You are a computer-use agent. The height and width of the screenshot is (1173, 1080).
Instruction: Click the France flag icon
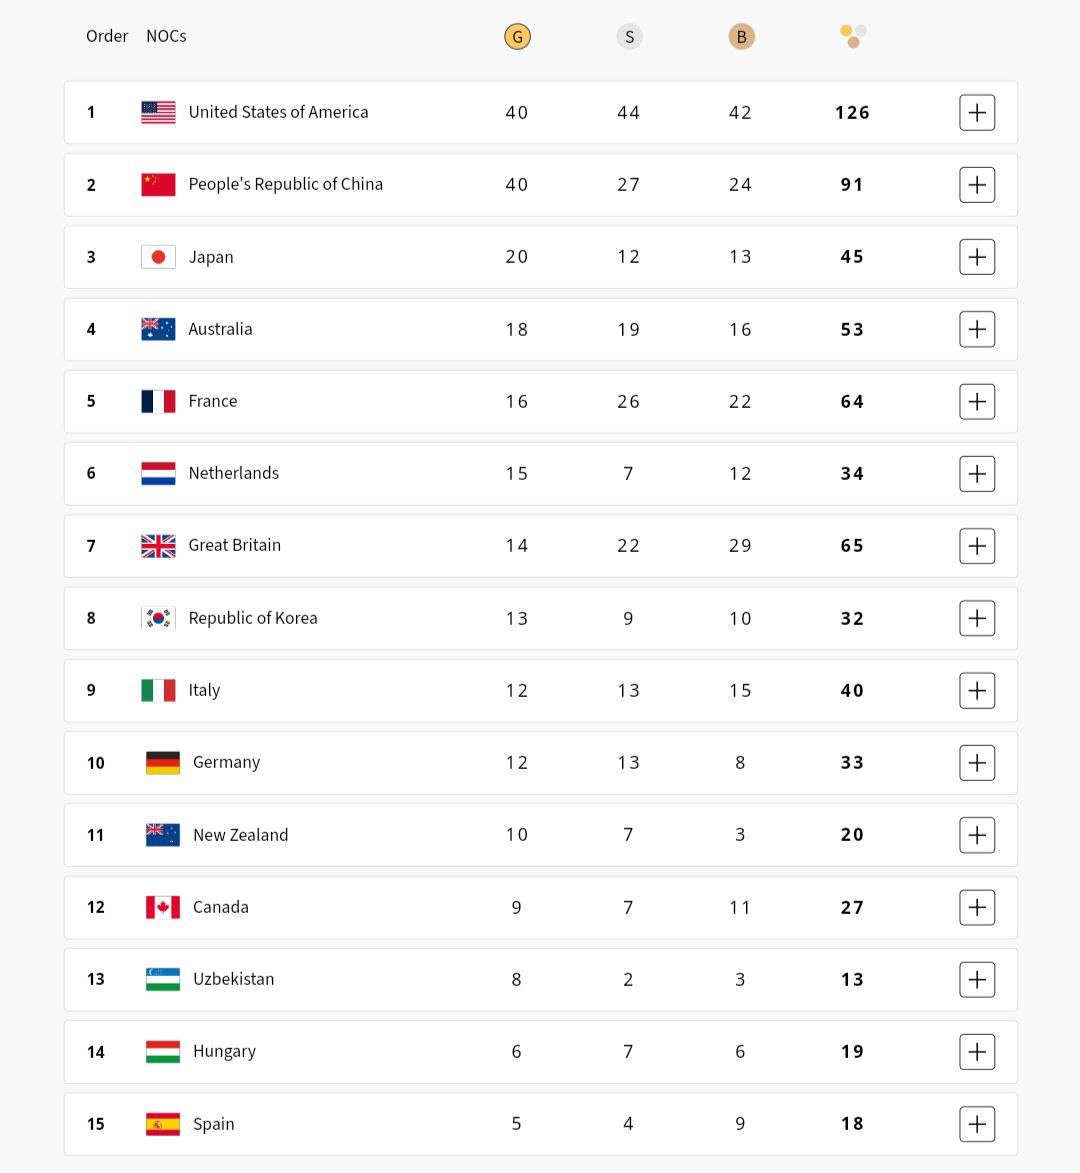click(x=157, y=401)
